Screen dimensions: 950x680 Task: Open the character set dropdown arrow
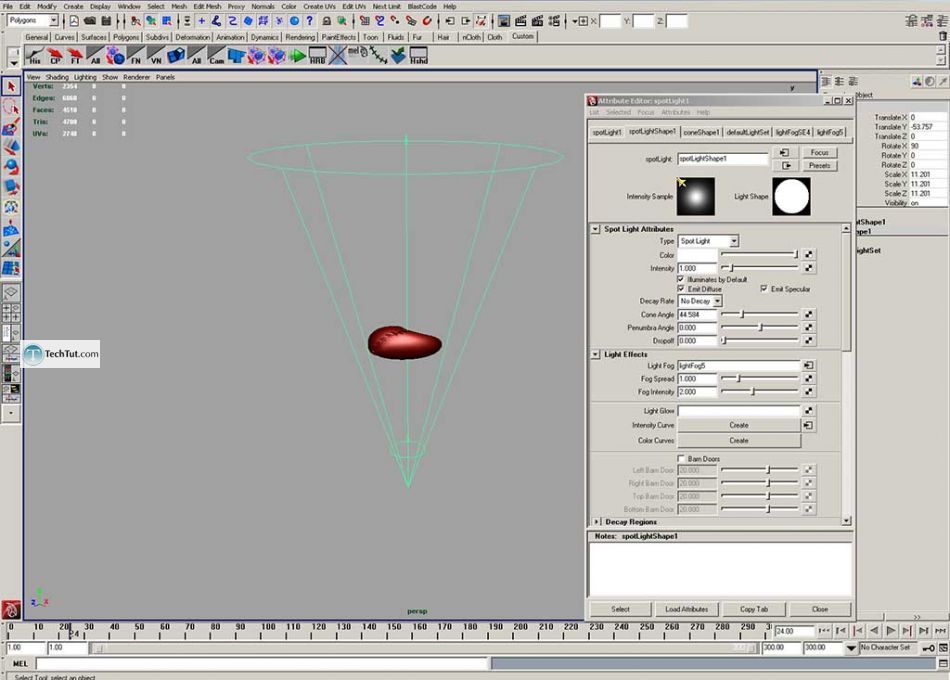tap(851, 648)
